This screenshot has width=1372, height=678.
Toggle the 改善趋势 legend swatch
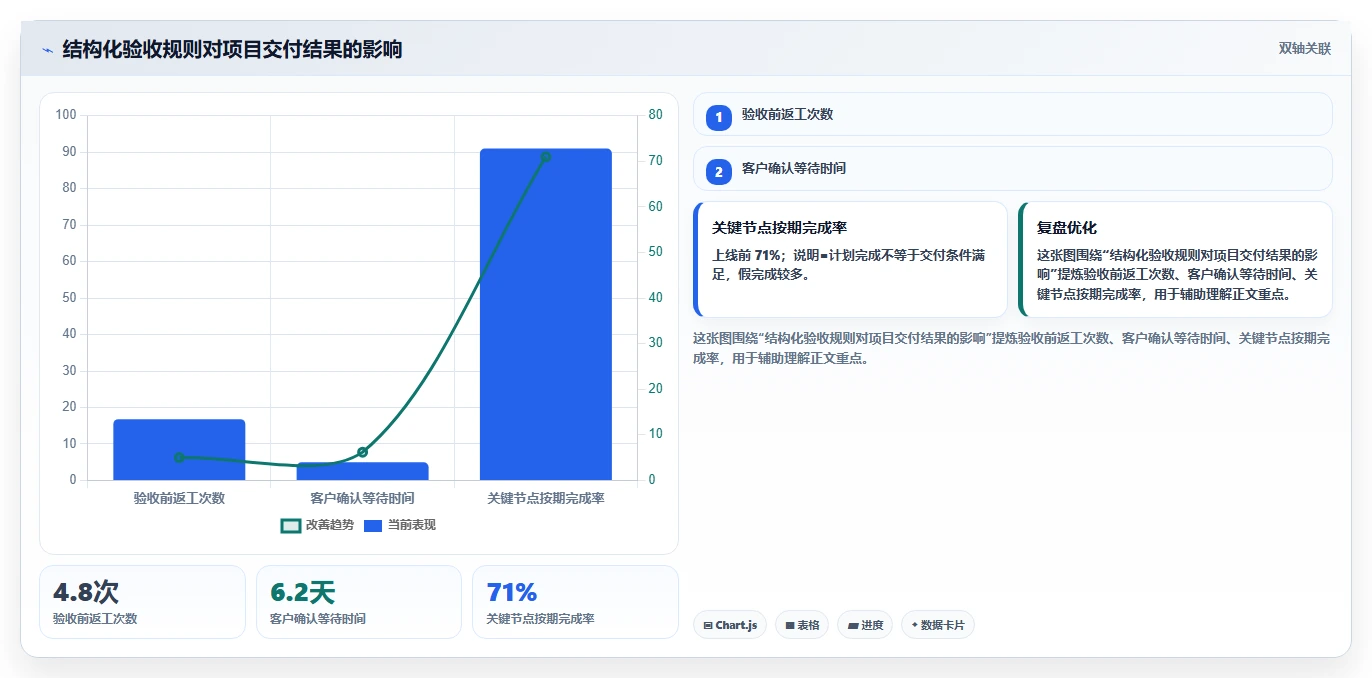pyautogui.click(x=291, y=525)
